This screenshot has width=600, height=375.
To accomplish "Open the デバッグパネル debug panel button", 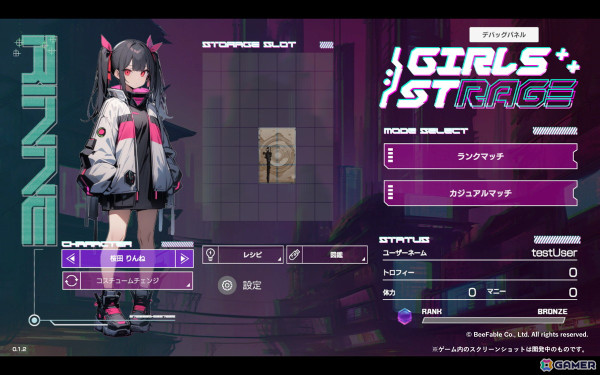I will click(504, 35).
